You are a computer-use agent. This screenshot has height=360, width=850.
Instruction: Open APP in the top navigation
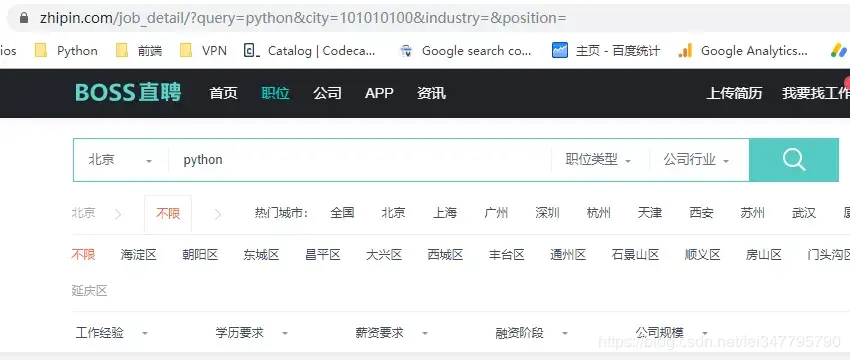[379, 93]
